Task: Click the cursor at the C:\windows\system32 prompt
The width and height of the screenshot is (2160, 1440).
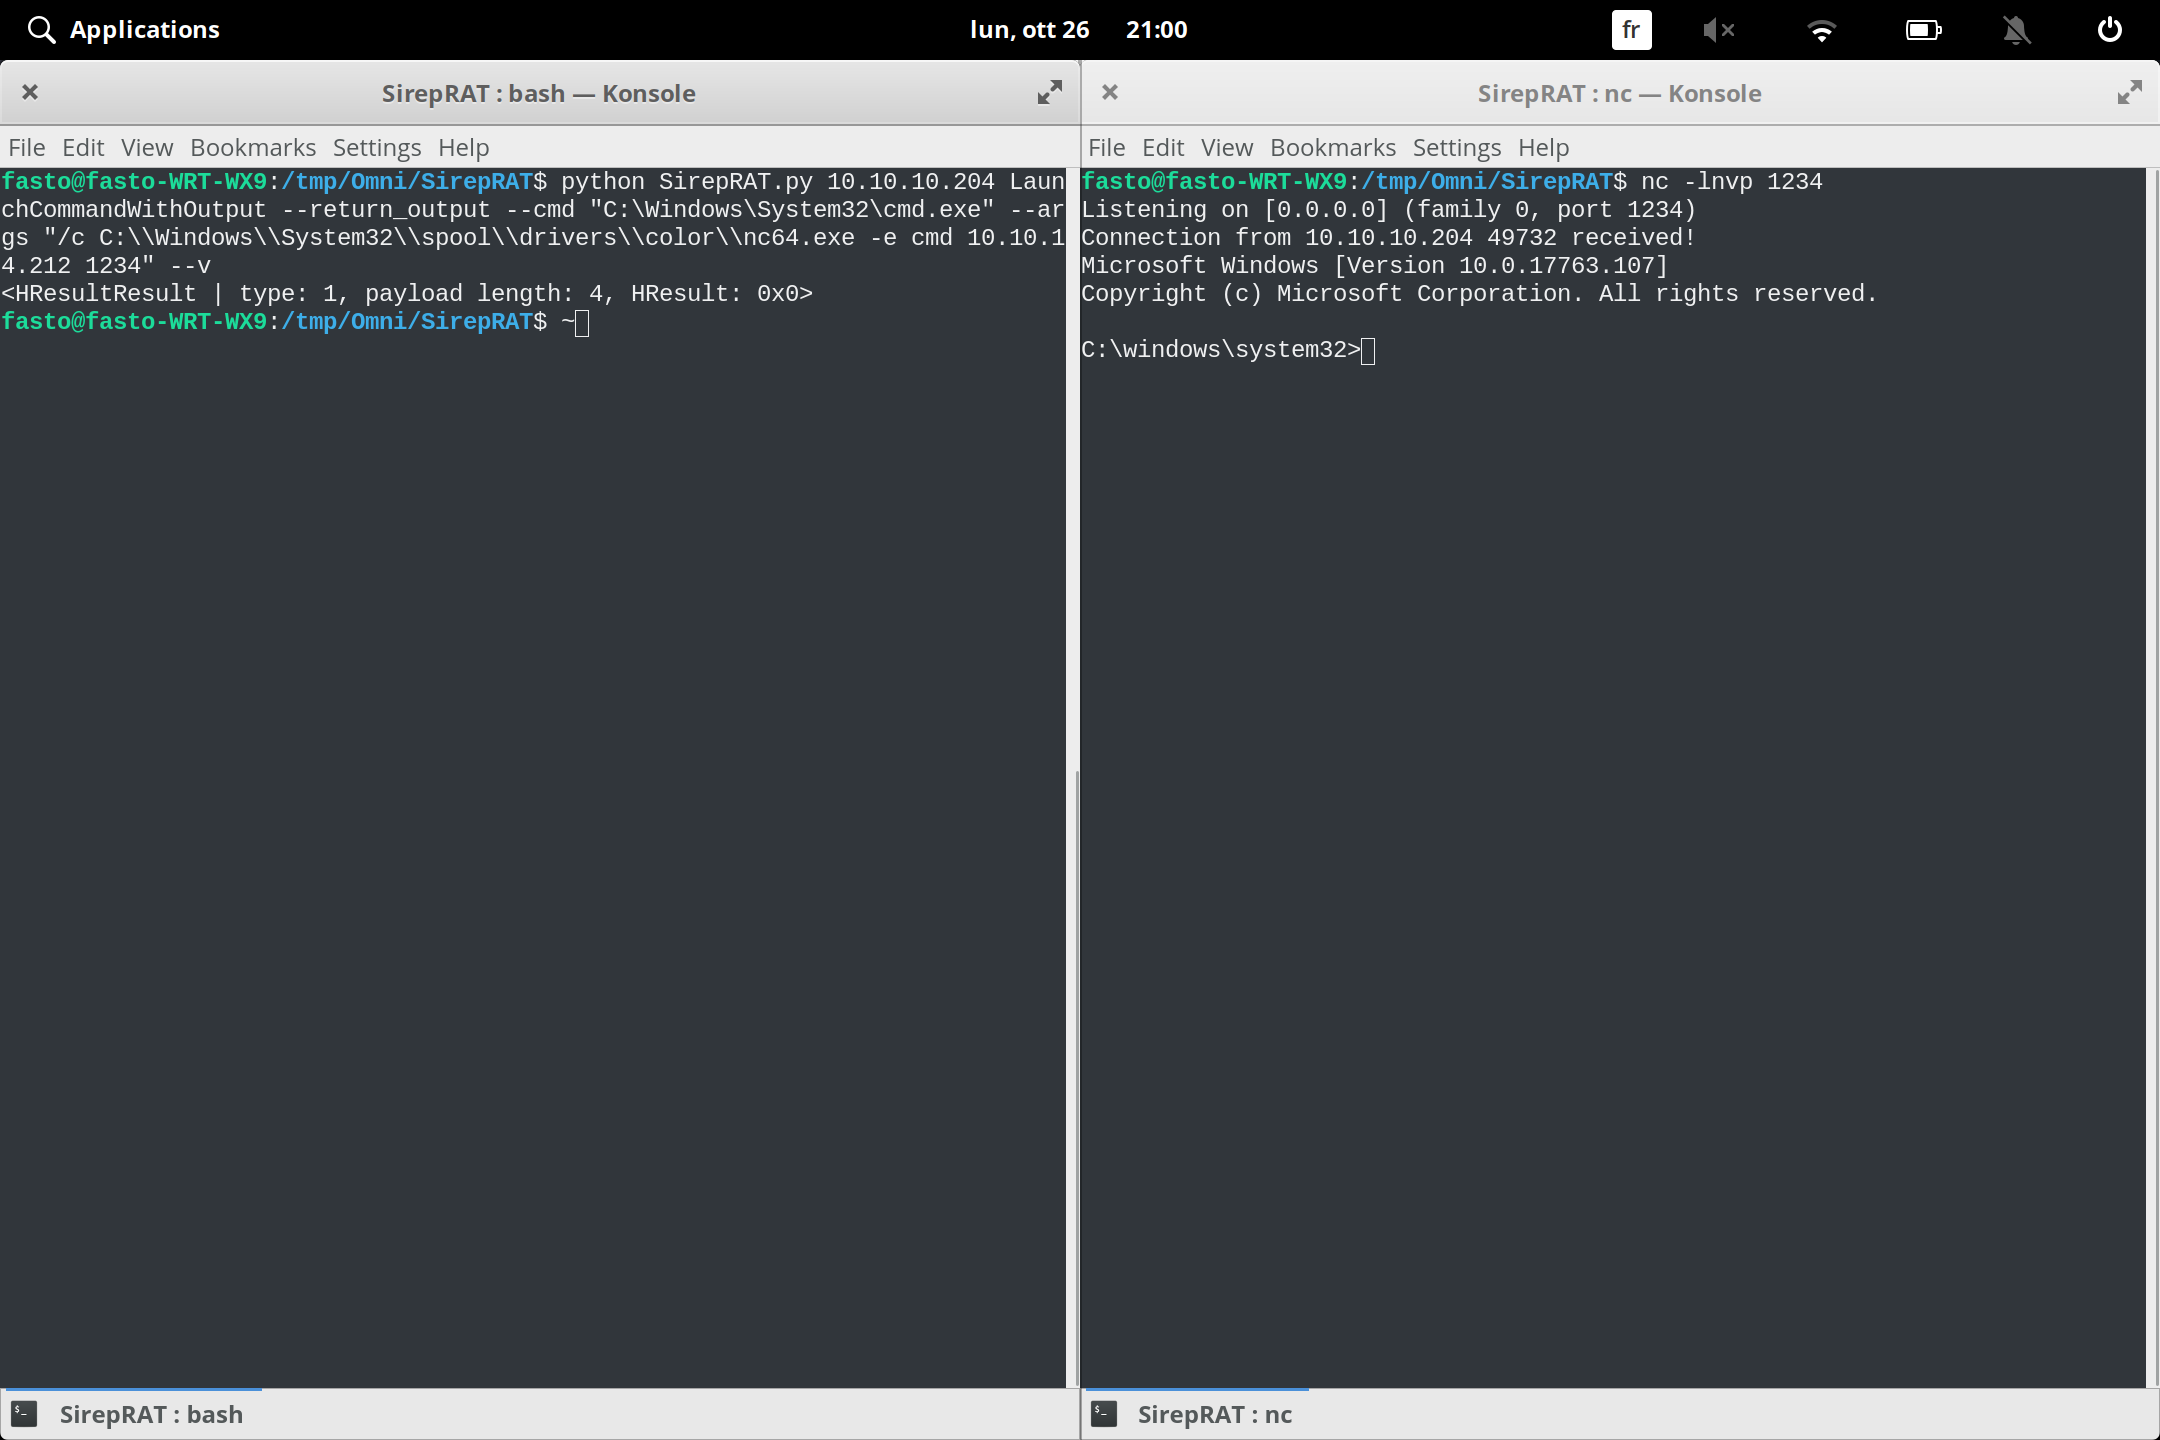Action: pyautogui.click(x=1368, y=350)
